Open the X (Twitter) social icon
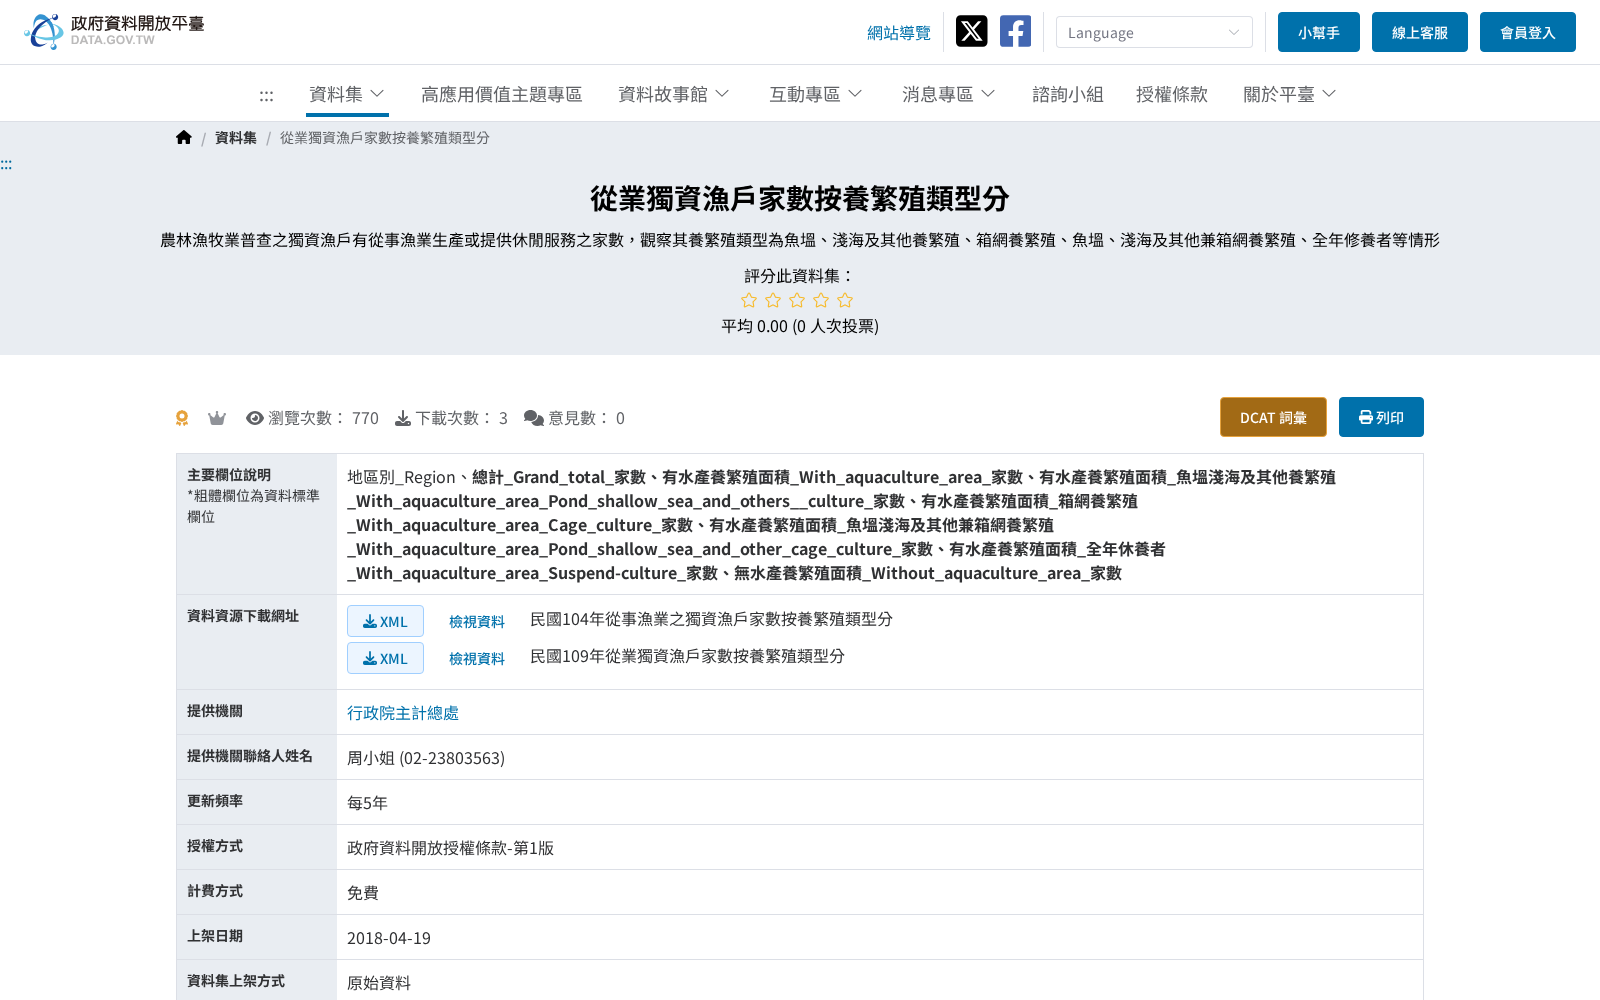This screenshot has width=1600, height=1000. 971,31
